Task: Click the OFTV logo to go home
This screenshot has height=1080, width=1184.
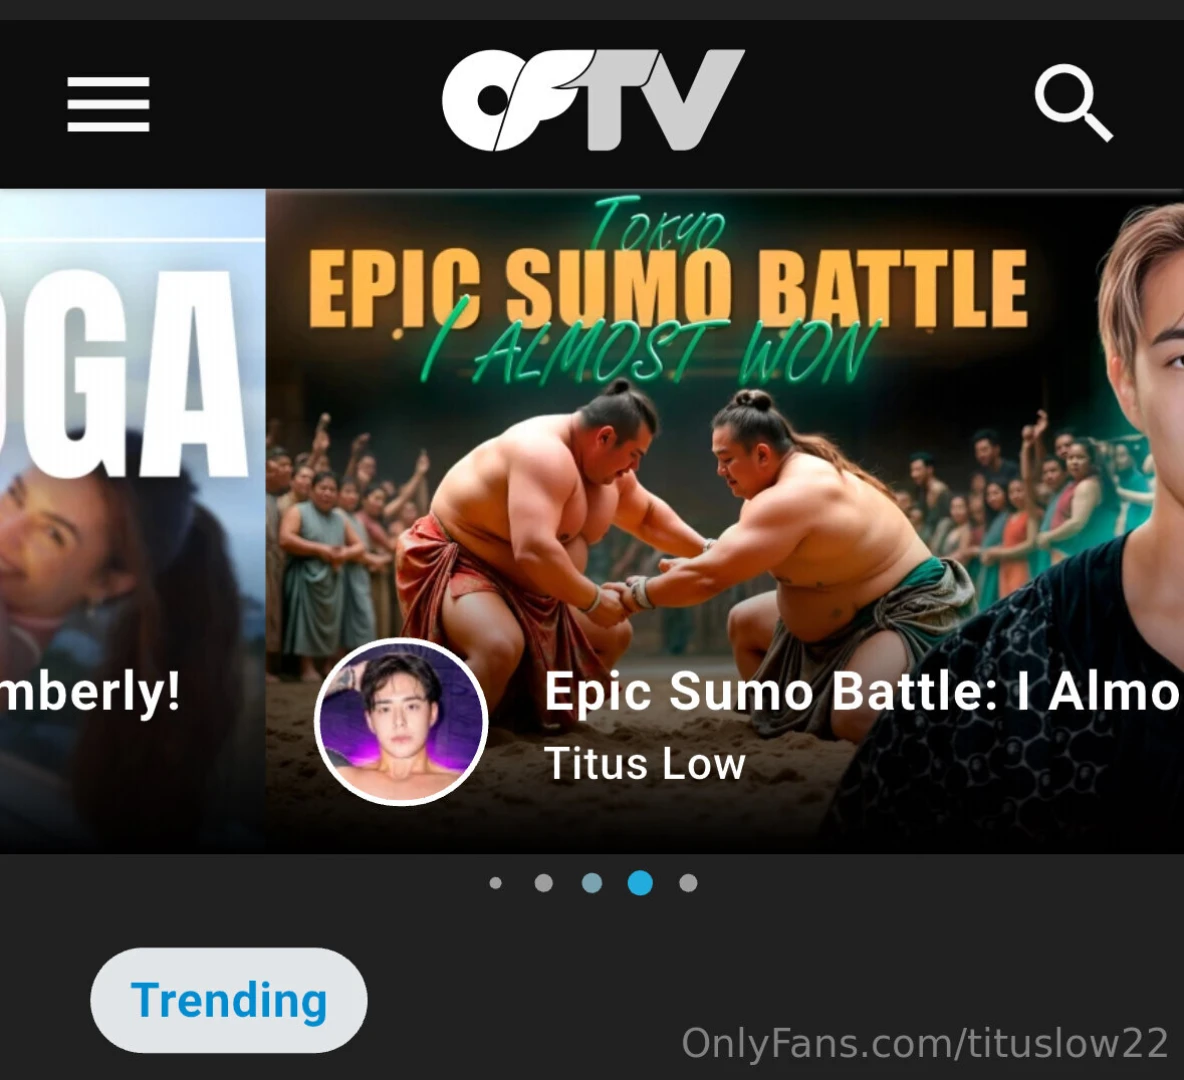Action: (x=593, y=100)
